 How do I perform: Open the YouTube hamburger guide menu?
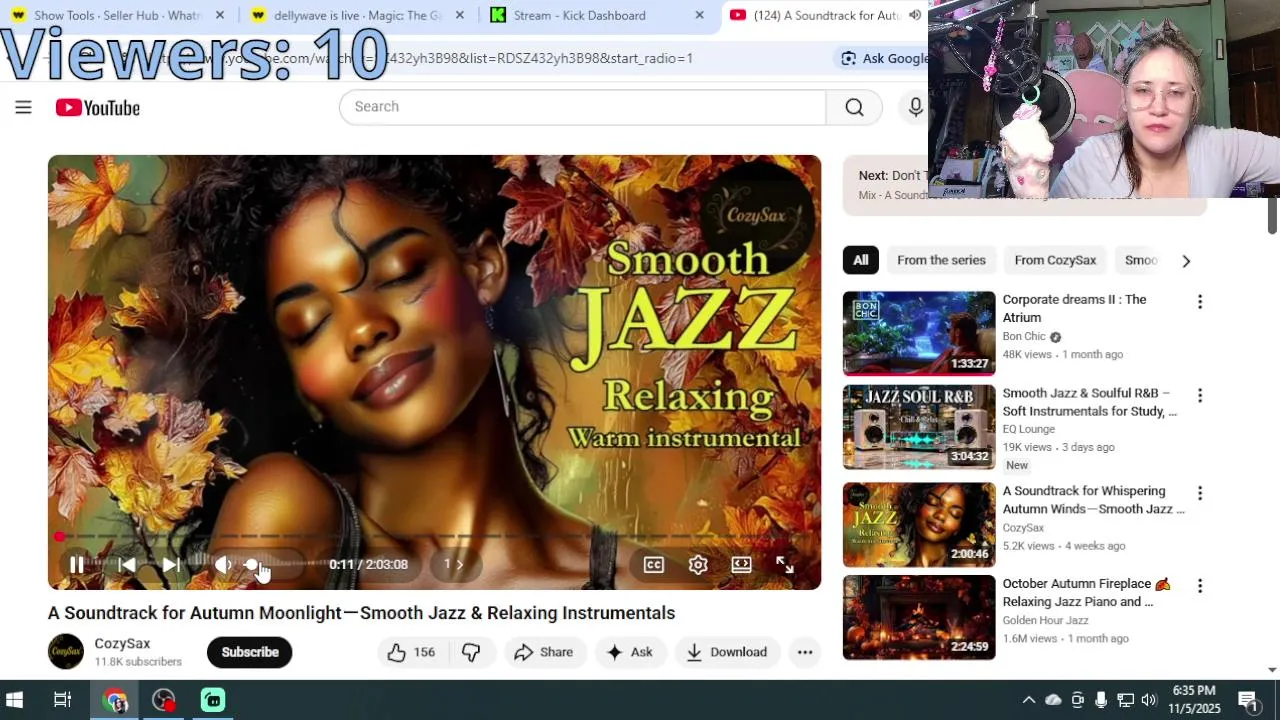(x=23, y=108)
